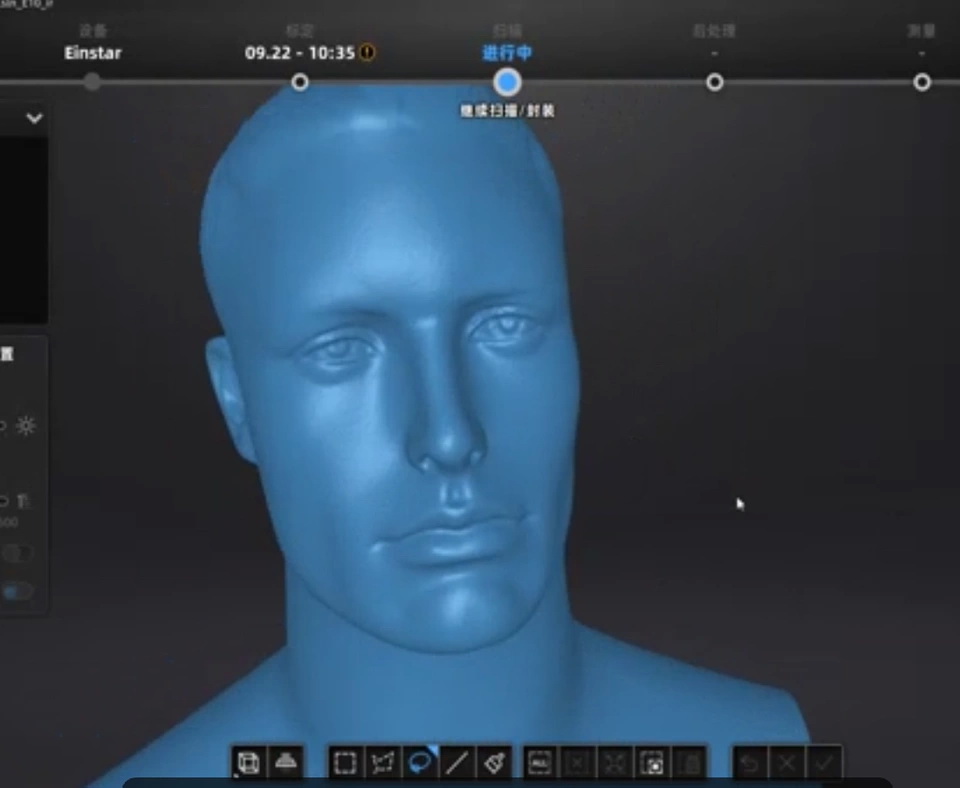Open the calibration step dated 09.22 - 10:35
The width and height of the screenshot is (960, 788).
click(x=300, y=82)
